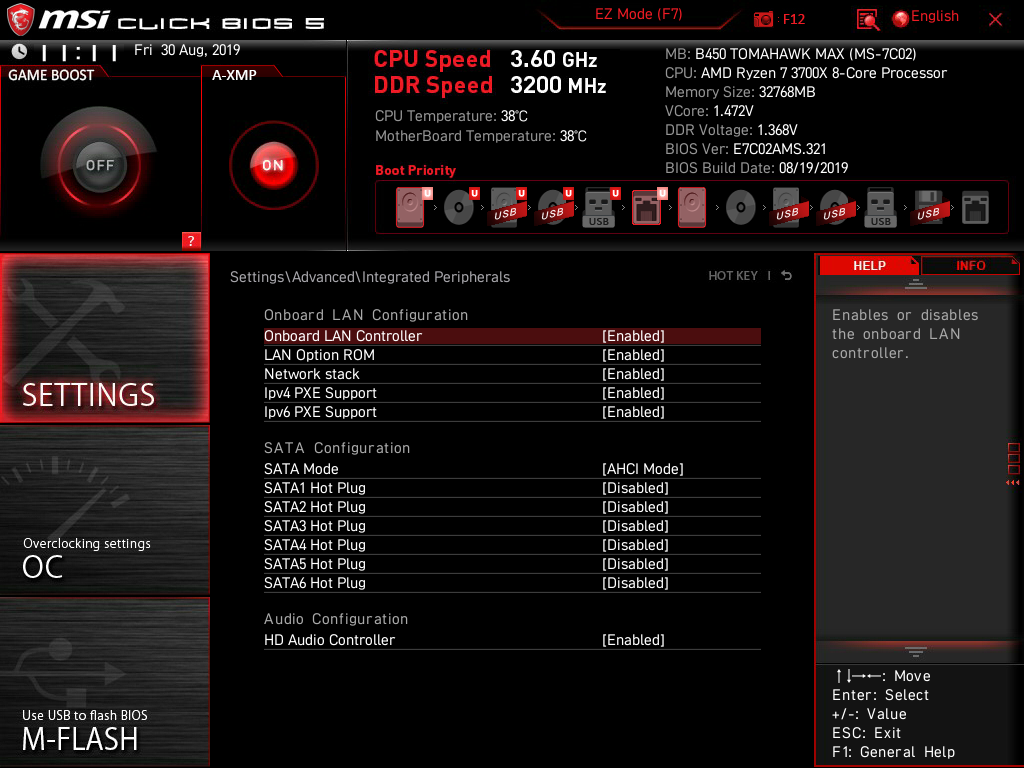Change the SATA5 Hot Plug [Disabled] value
Viewport: 1024px width, 768px height.
pos(635,564)
